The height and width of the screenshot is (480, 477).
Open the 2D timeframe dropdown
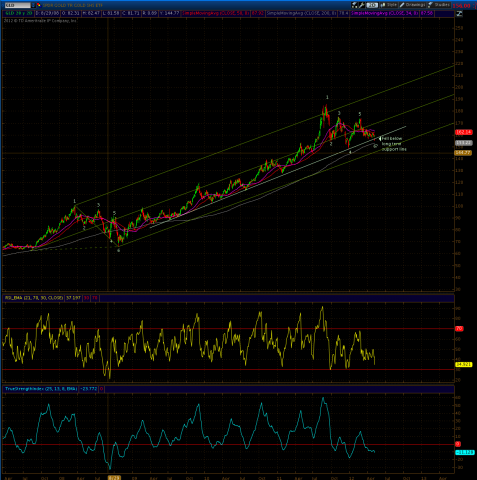372,5
